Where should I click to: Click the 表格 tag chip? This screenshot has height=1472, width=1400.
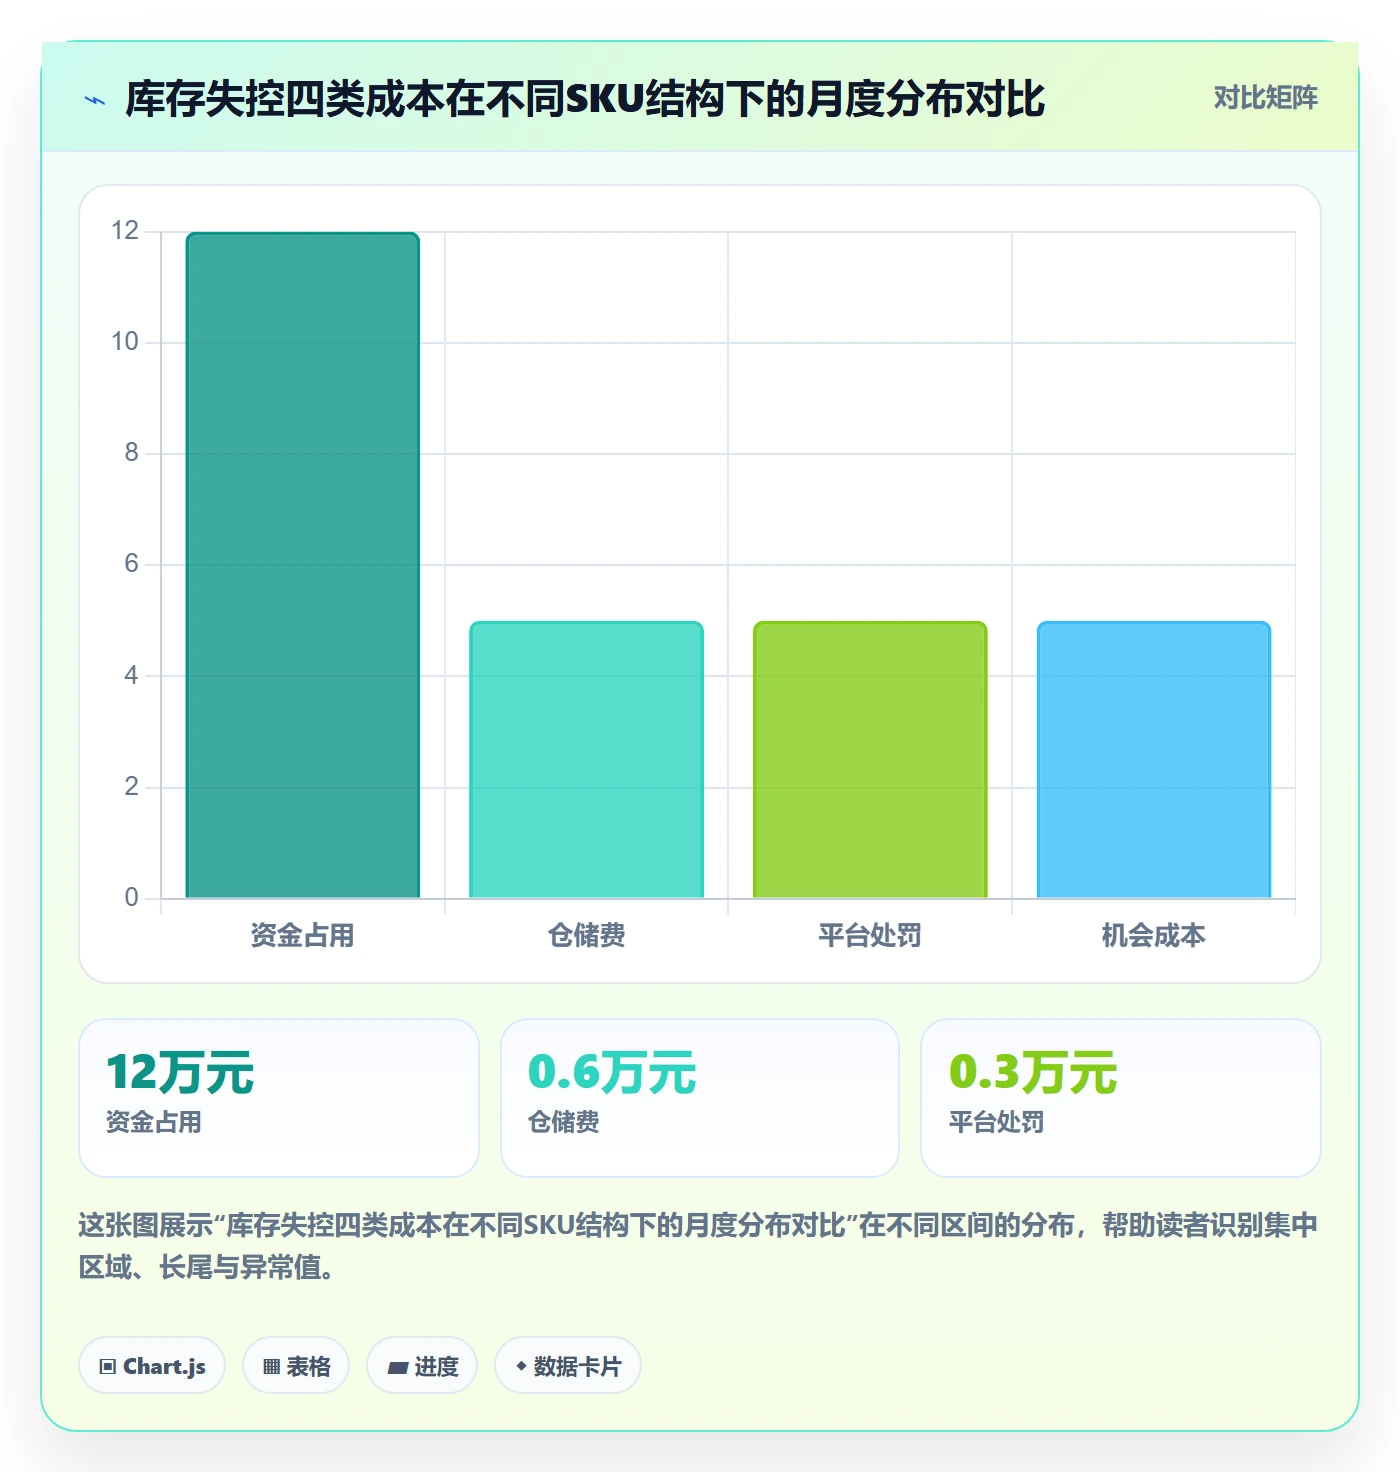click(x=296, y=1365)
